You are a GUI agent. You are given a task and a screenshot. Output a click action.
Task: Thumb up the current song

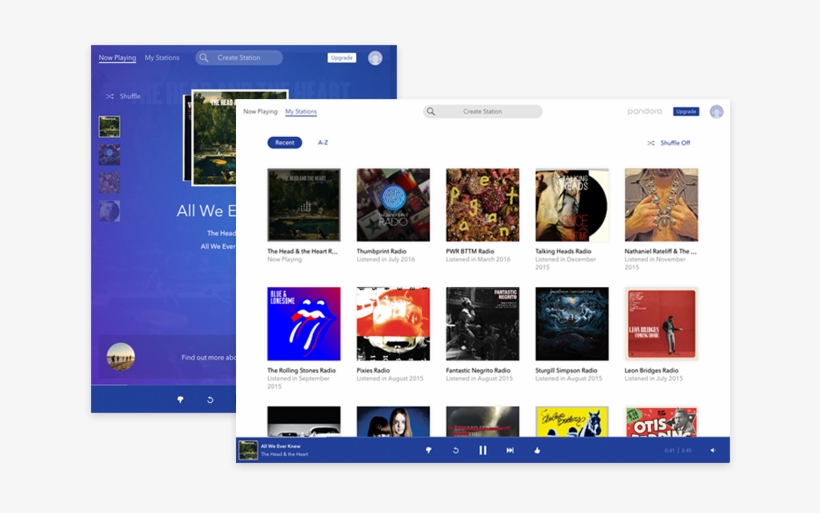[x=537, y=450]
